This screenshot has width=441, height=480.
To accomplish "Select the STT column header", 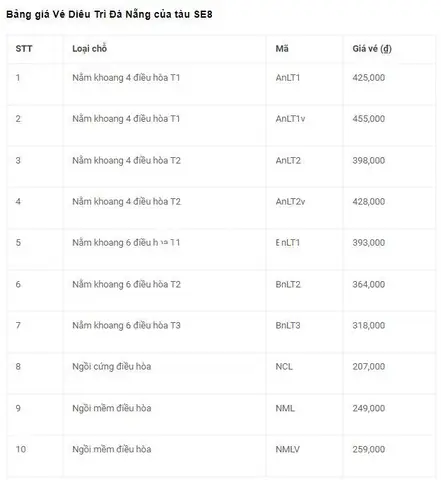I will [24, 49].
